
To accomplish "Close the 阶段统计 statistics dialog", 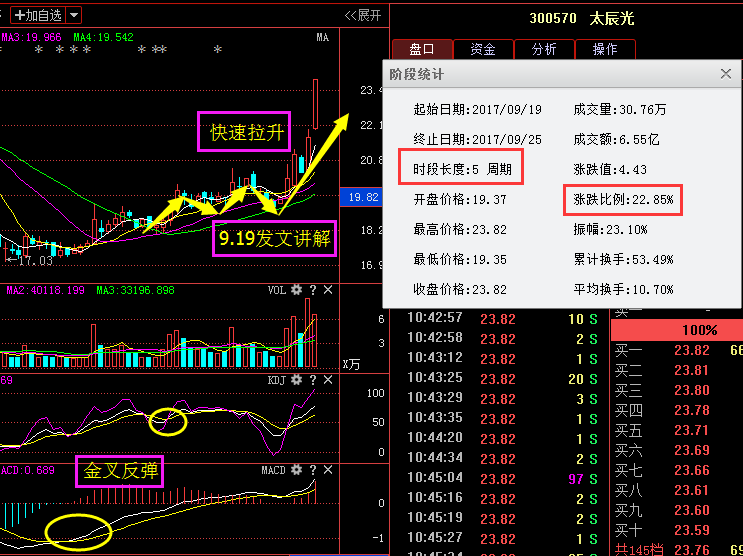I will click(x=726, y=74).
